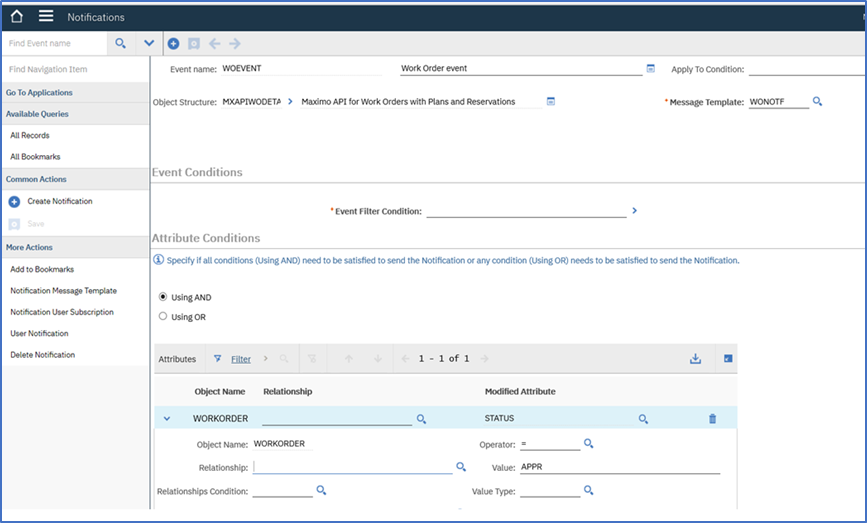Open the Relationships Condition lookup icon
This screenshot has height=523, width=867.
point(321,490)
